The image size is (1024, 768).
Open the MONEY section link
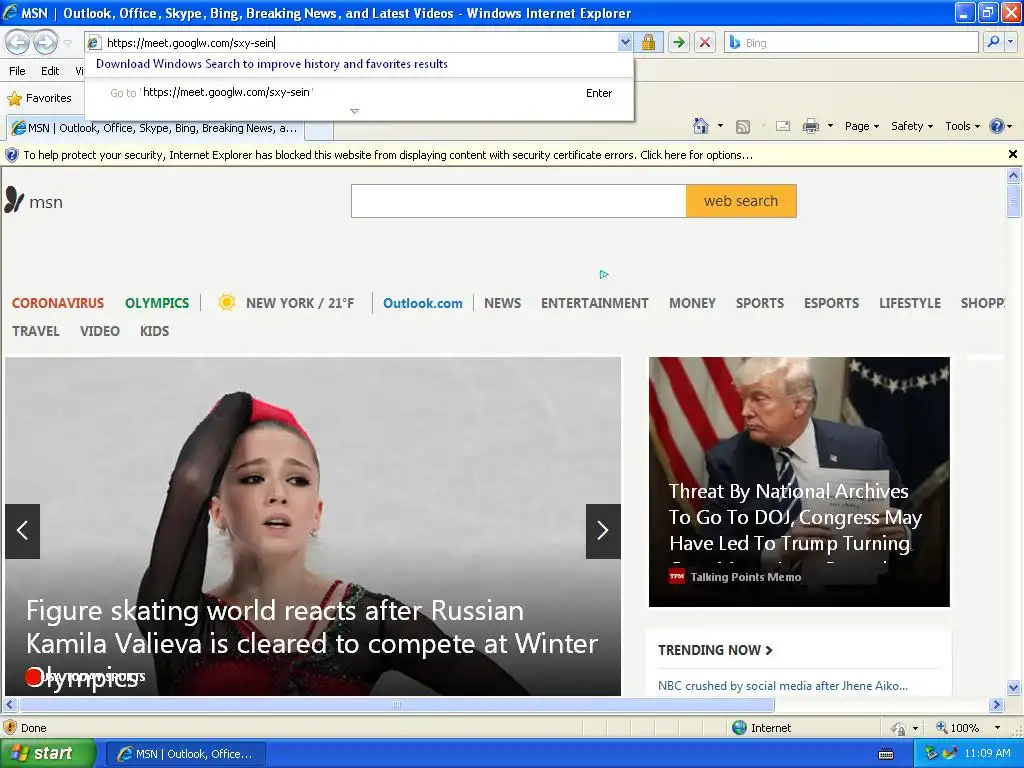[x=692, y=303]
